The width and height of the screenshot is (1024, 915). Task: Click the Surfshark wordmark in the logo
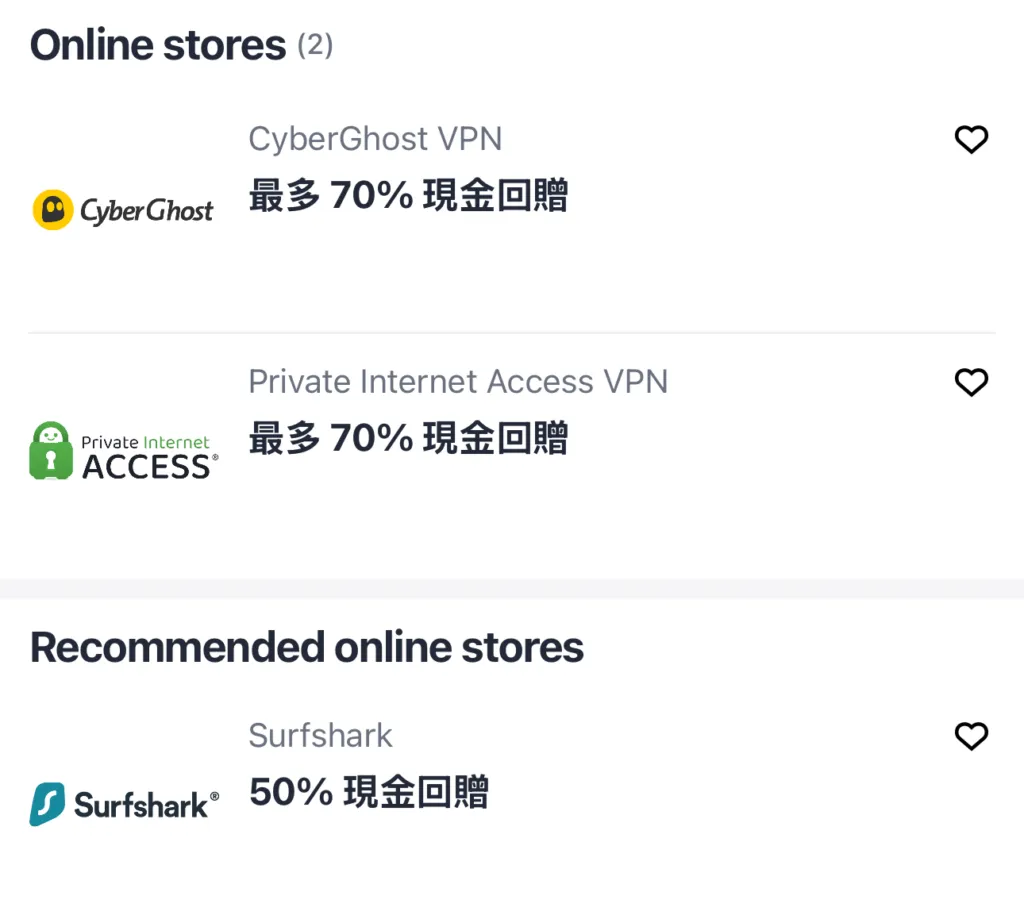[143, 805]
